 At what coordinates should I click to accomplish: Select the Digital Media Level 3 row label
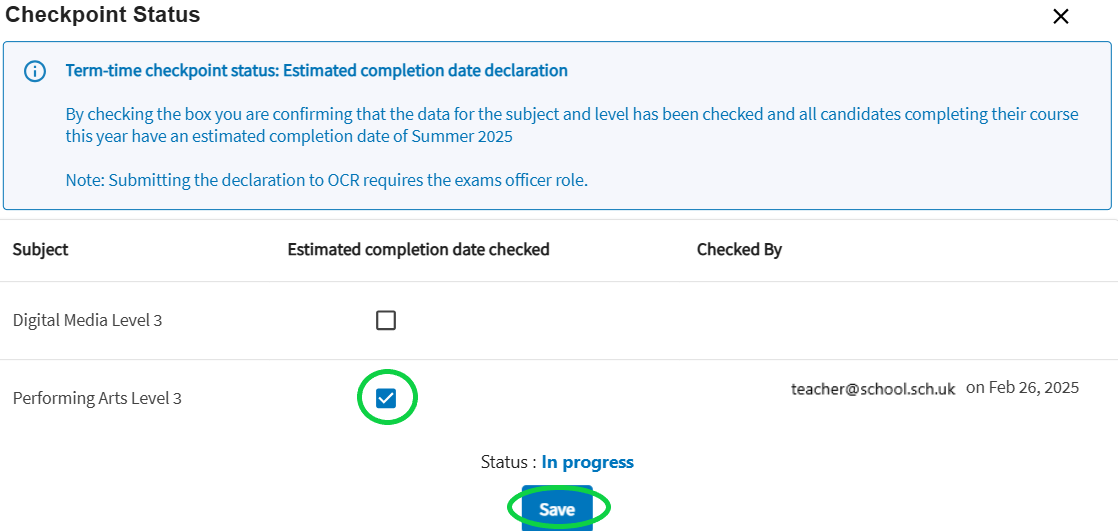87,320
